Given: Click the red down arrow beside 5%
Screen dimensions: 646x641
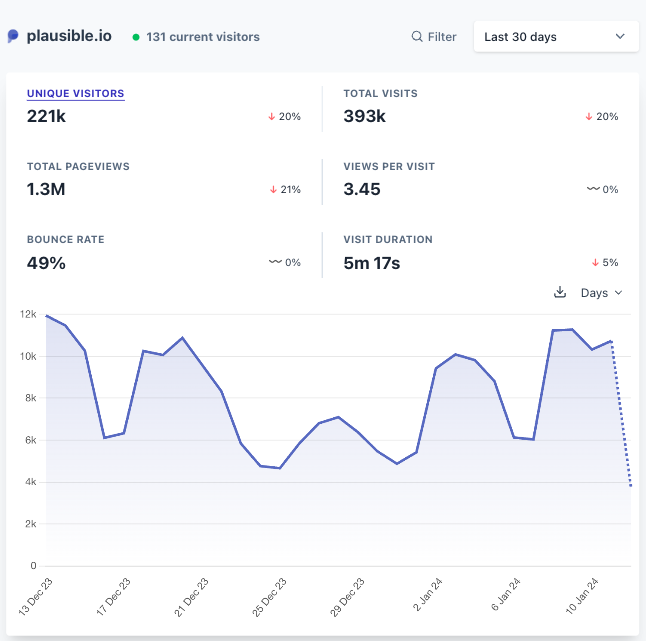Looking at the screenshot, I should point(595,262).
